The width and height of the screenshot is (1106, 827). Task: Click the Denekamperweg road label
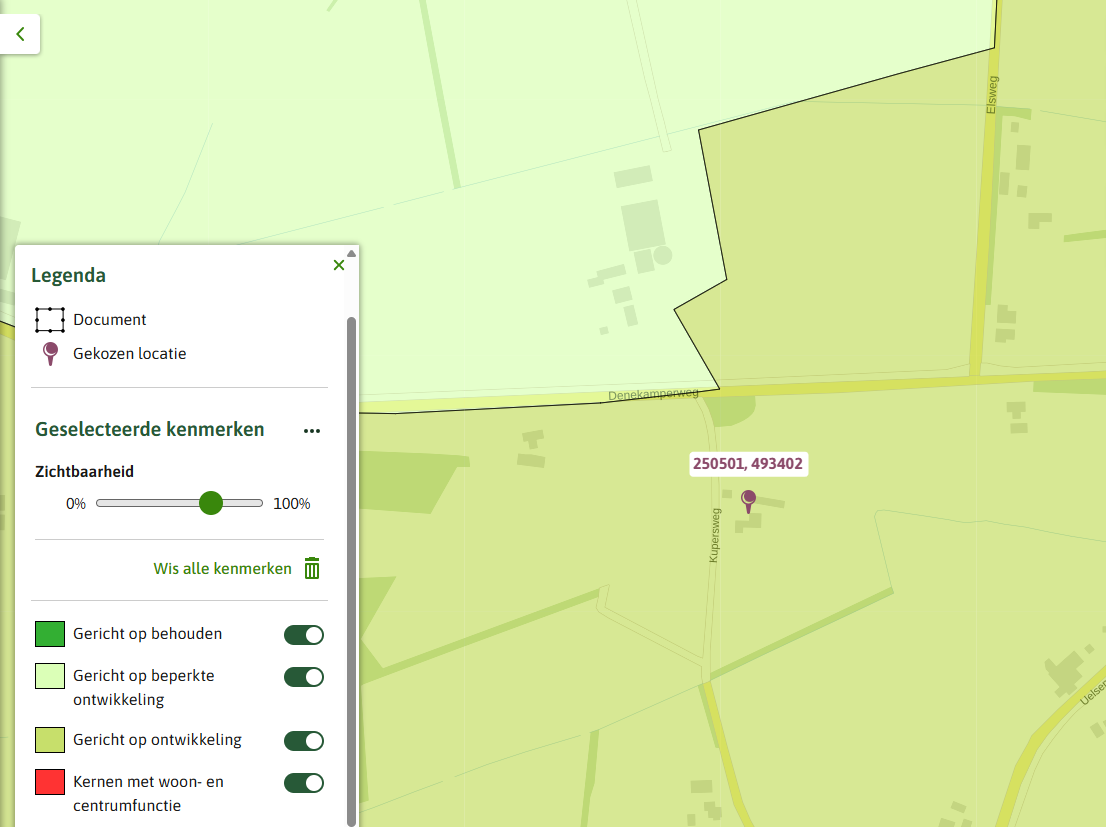click(653, 394)
